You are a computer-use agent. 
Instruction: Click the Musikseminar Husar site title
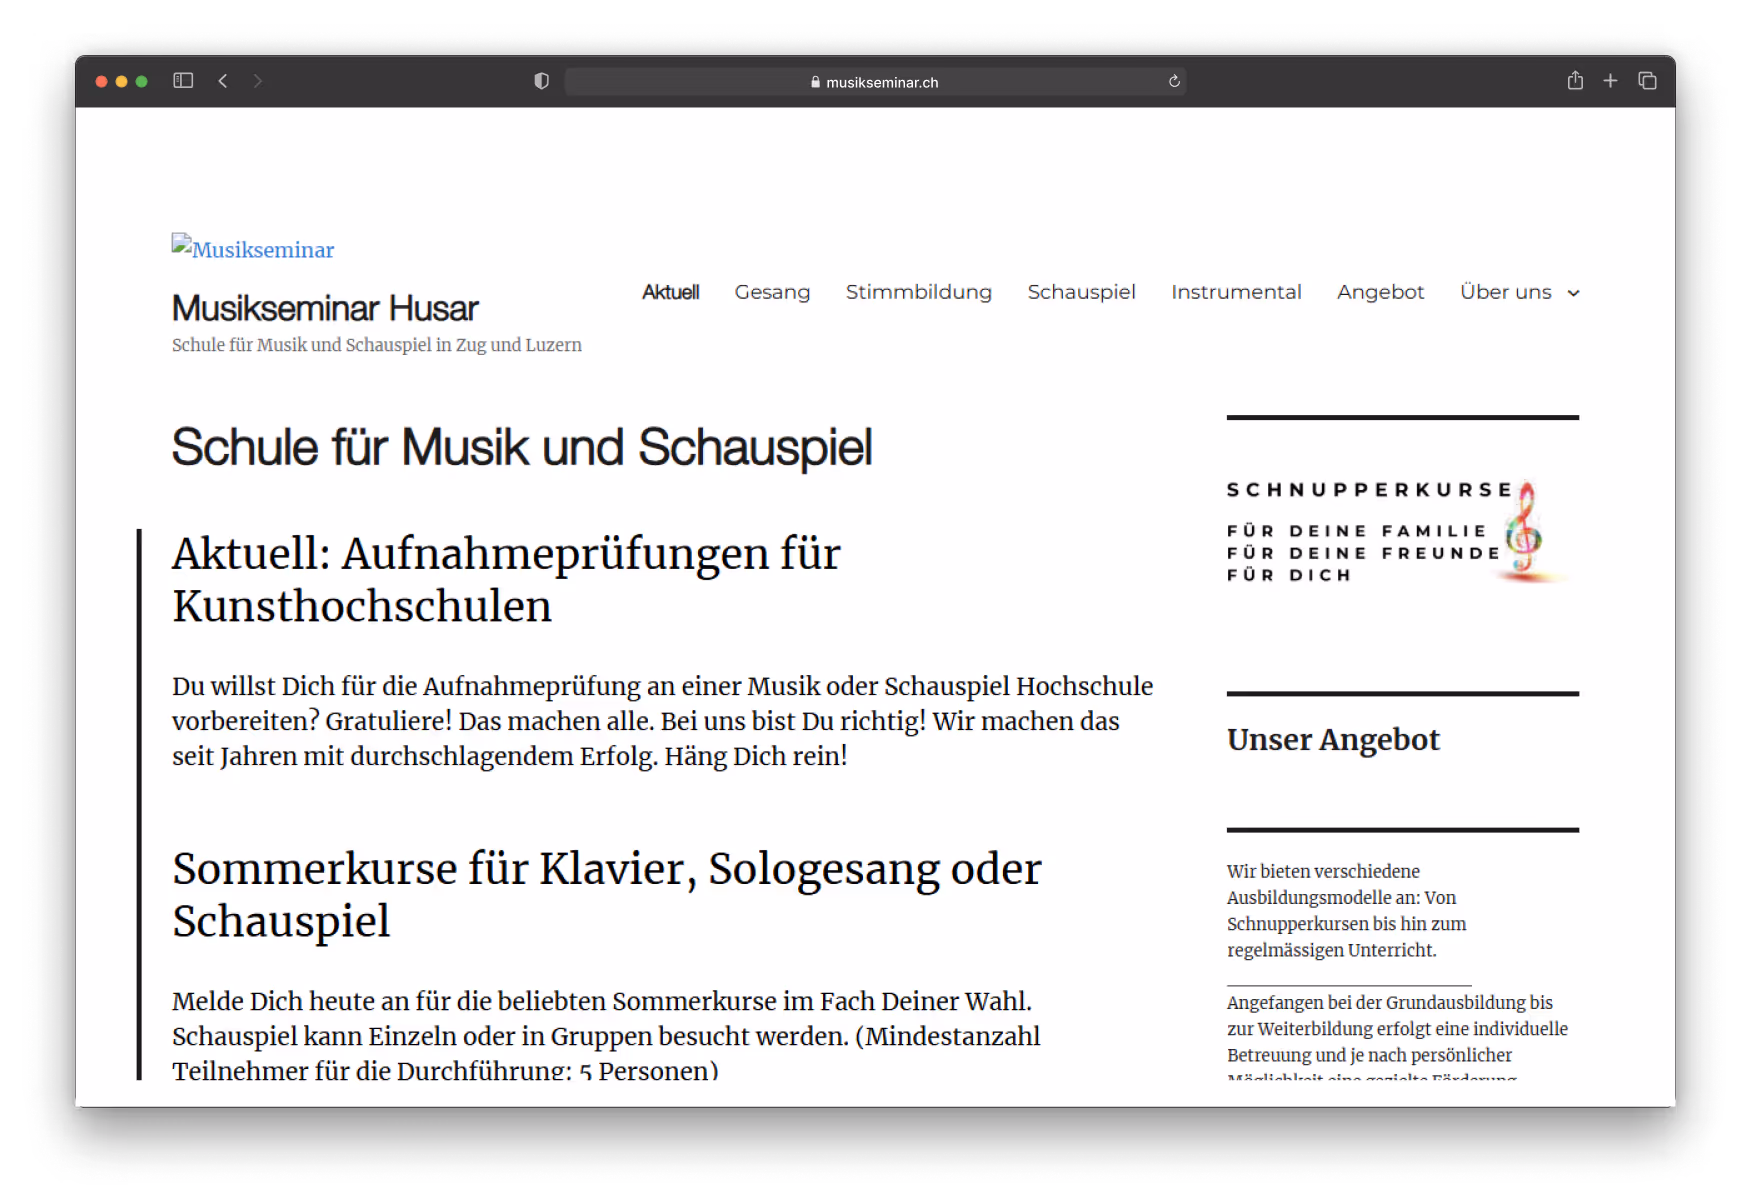coord(325,308)
